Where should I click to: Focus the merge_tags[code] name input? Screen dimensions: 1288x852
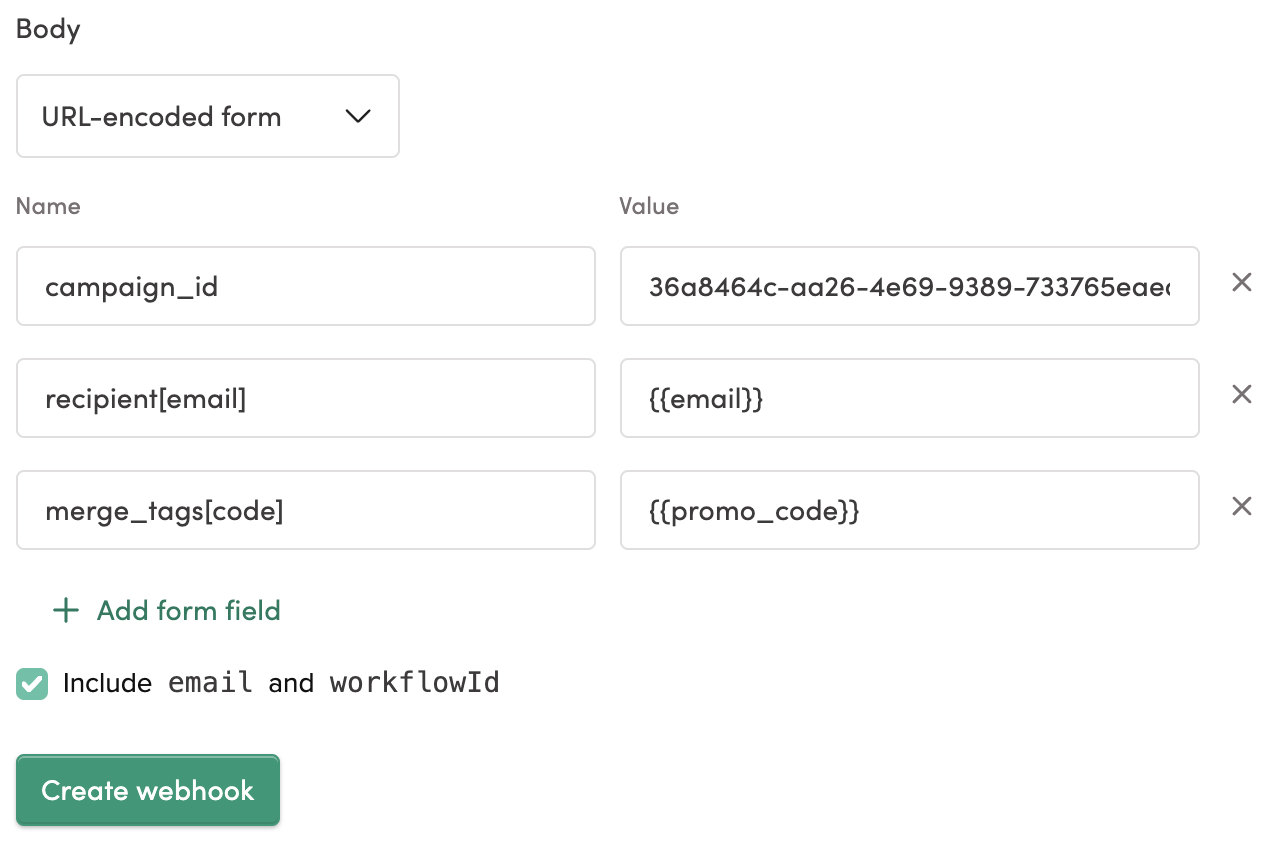[x=306, y=510]
